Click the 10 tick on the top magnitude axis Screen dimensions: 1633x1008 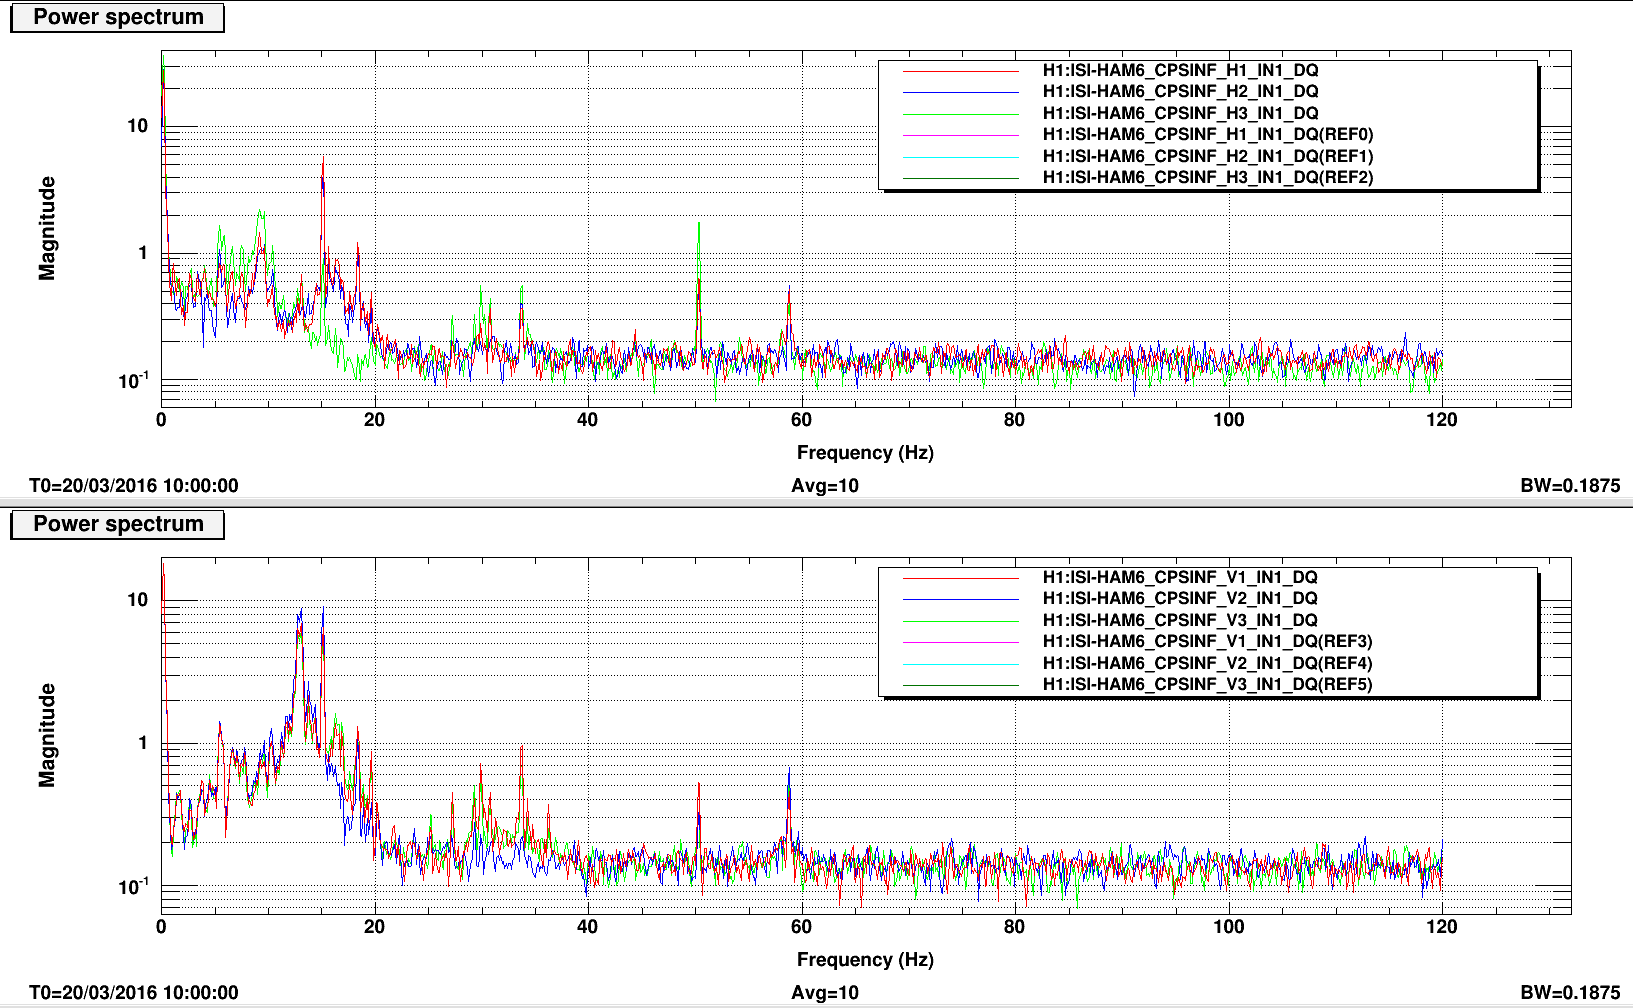(x=137, y=126)
